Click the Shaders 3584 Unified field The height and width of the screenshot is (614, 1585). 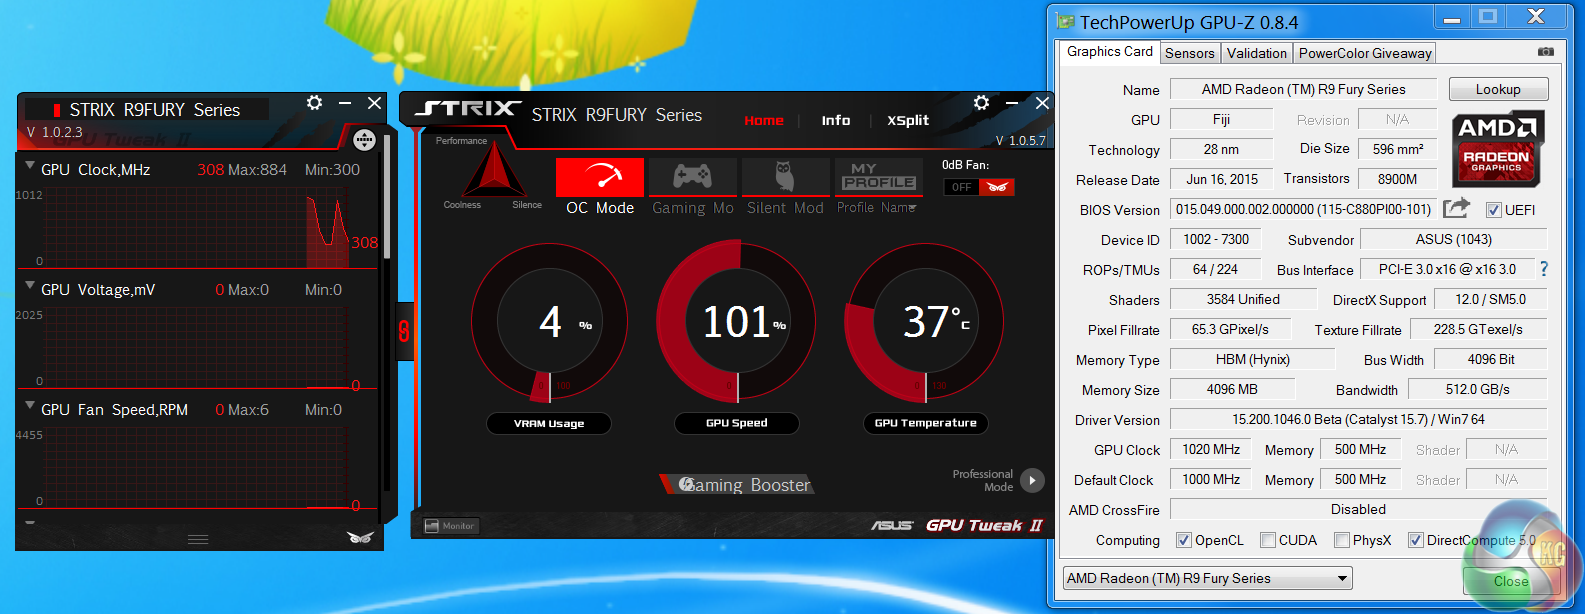click(x=1243, y=299)
